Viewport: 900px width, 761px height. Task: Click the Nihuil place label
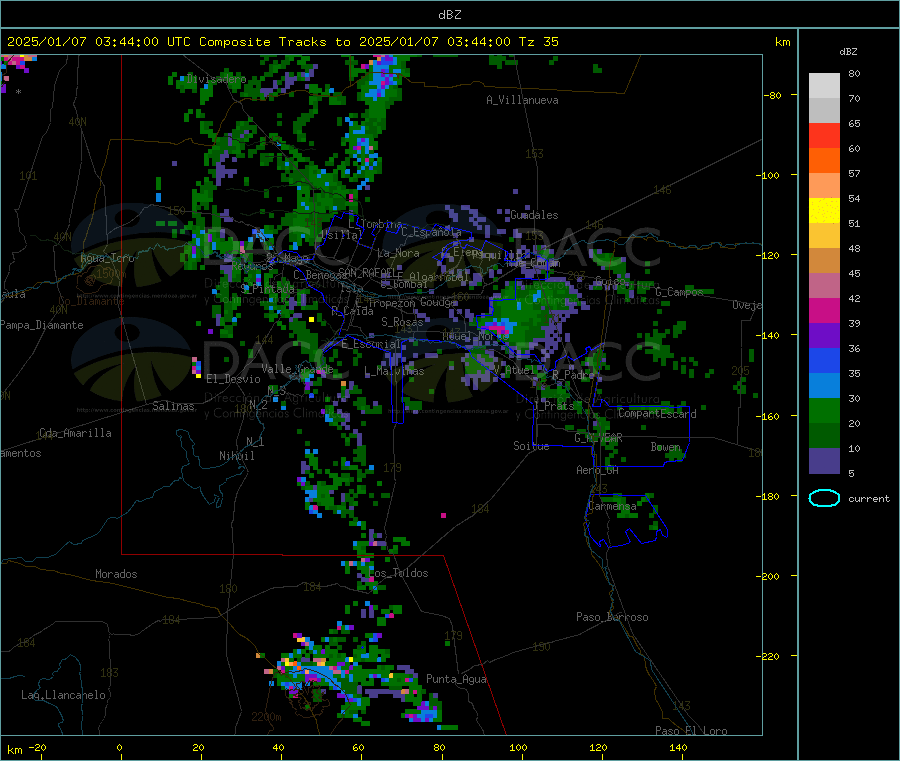pyautogui.click(x=236, y=456)
